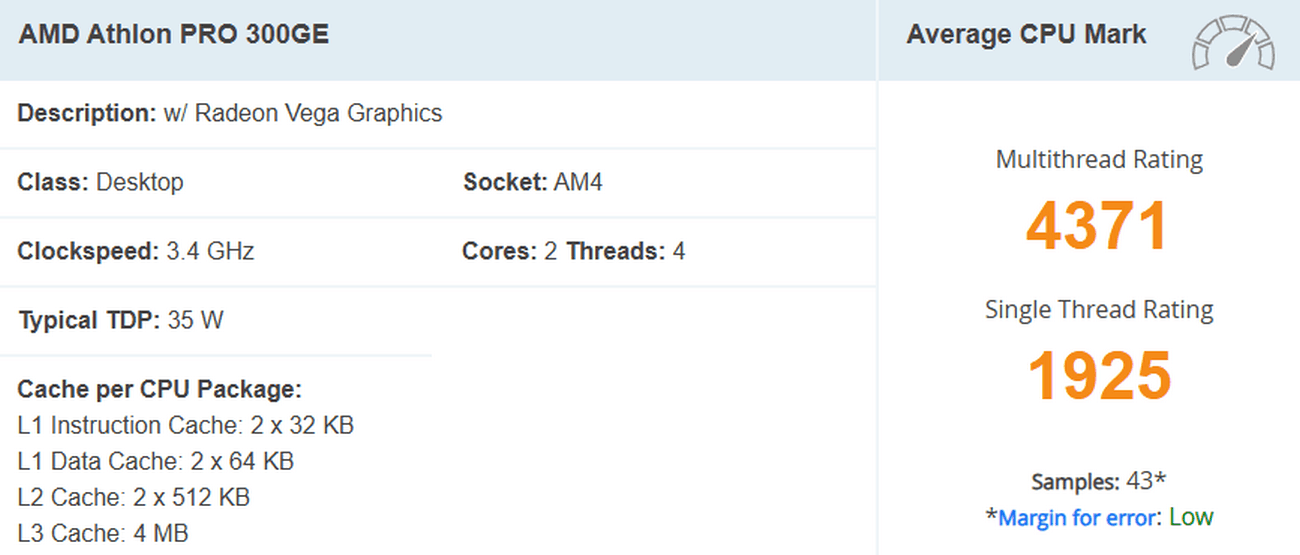Click the AMD Athlon PRO 300GE title
The width and height of the screenshot is (1300, 555).
(174, 35)
